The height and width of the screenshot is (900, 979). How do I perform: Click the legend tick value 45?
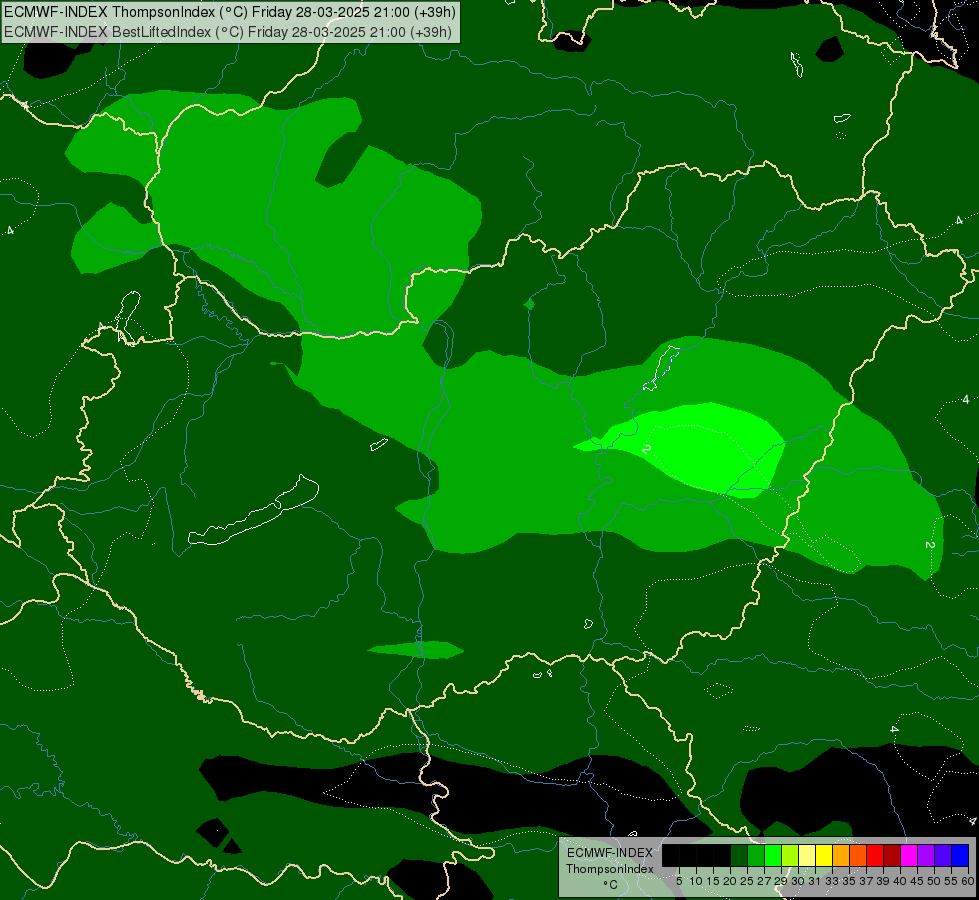(917, 881)
